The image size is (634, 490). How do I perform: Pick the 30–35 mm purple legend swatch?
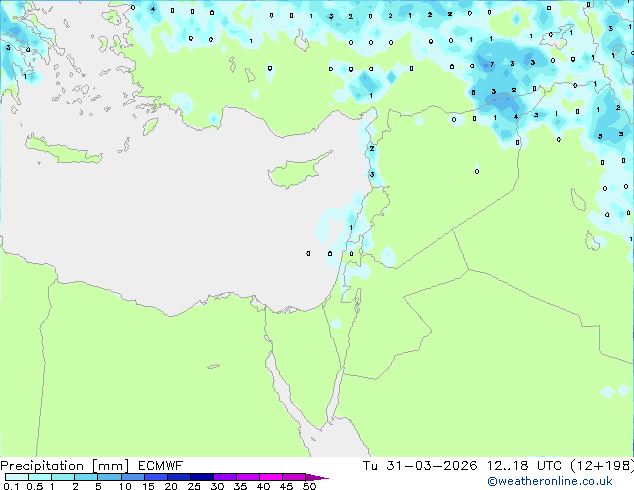[x=225, y=477]
